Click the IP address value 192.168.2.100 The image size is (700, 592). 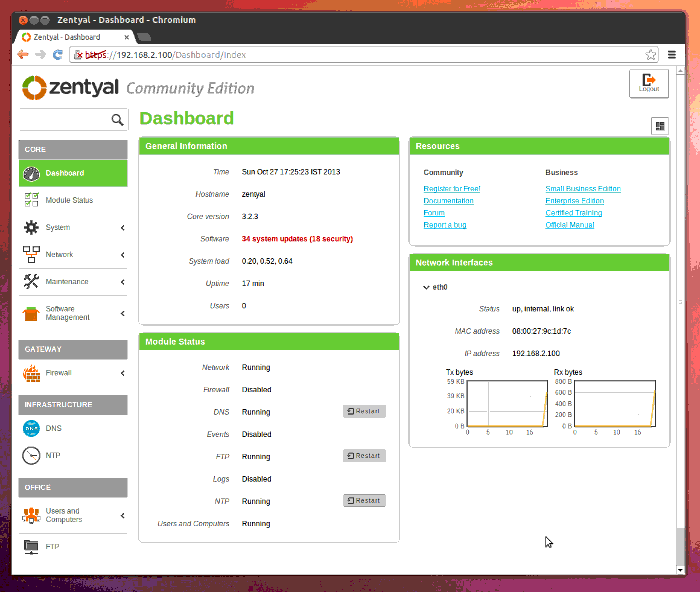click(x=536, y=354)
